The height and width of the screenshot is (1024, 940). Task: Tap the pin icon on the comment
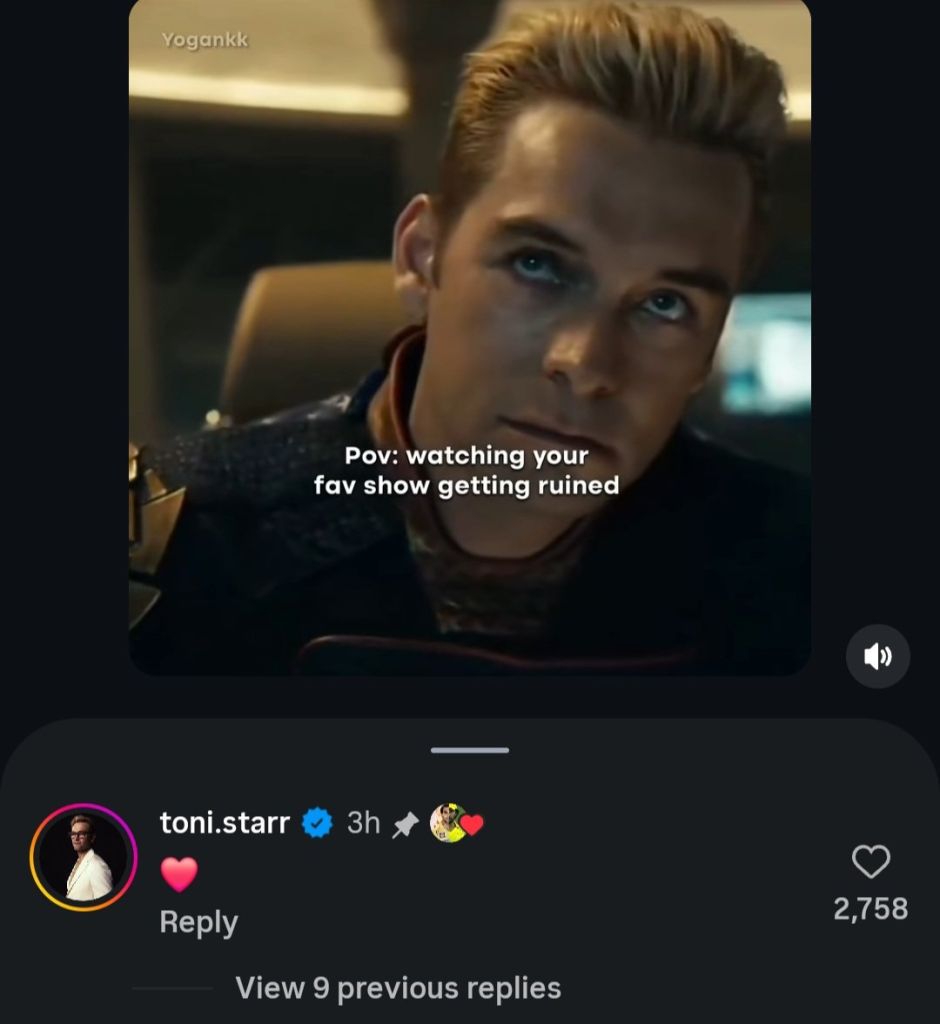(x=405, y=824)
